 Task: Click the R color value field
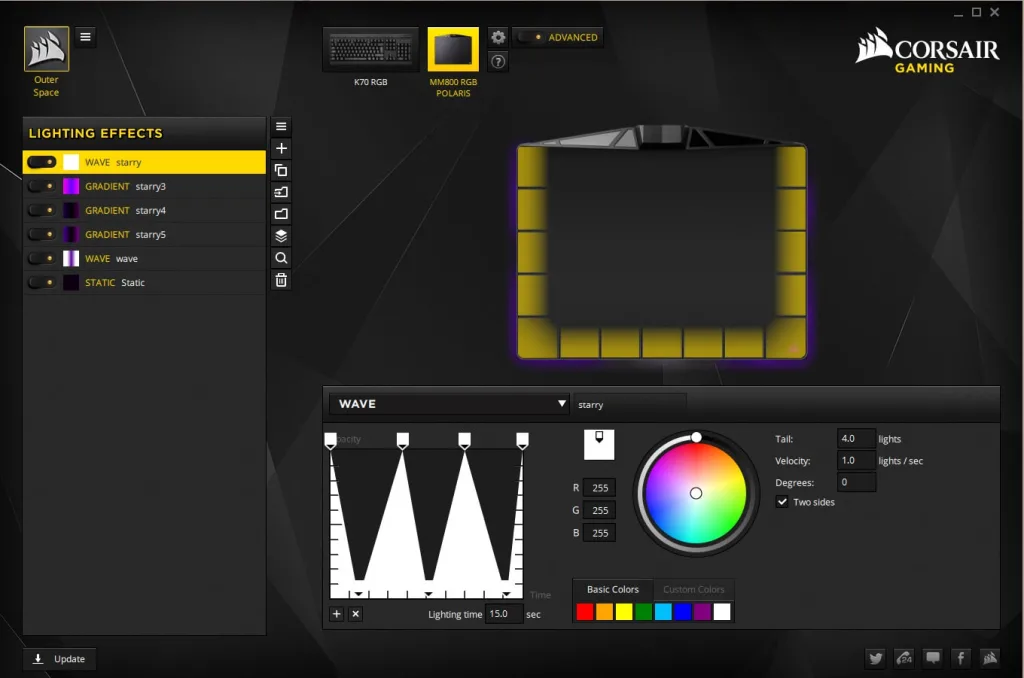click(600, 487)
